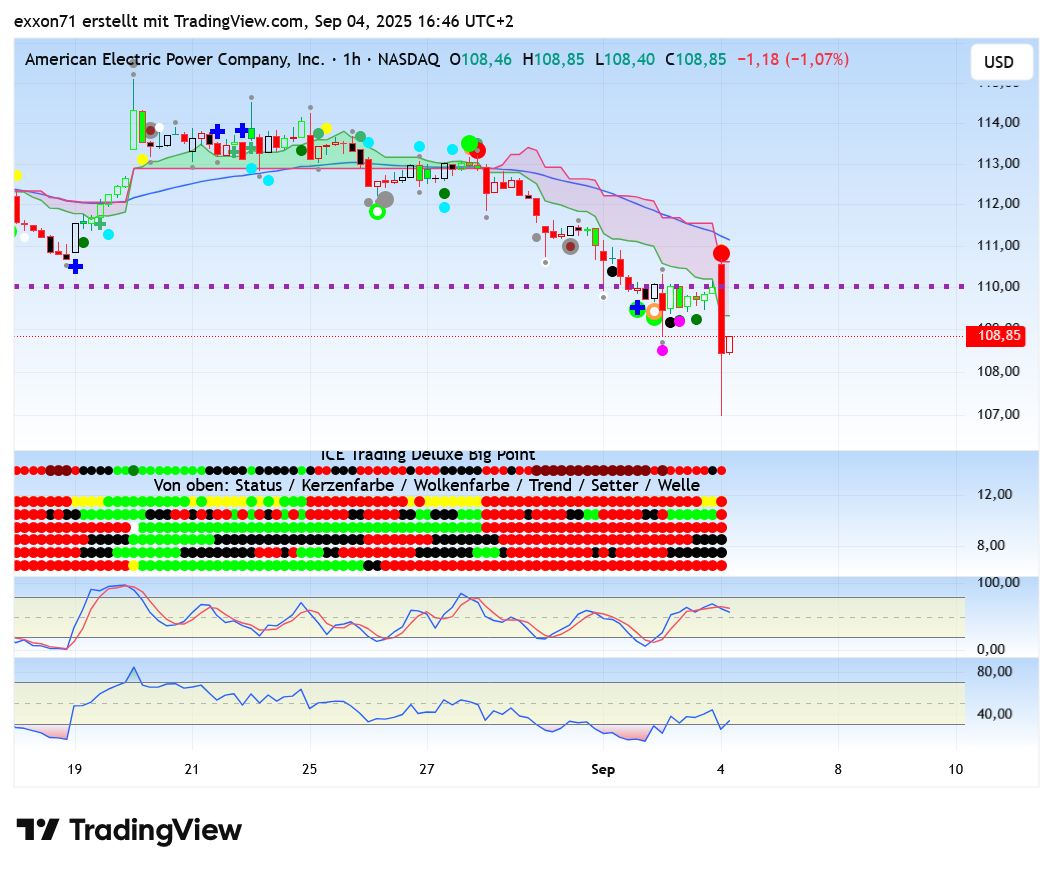Click the orange hollow ring signal marker

point(655,312)
